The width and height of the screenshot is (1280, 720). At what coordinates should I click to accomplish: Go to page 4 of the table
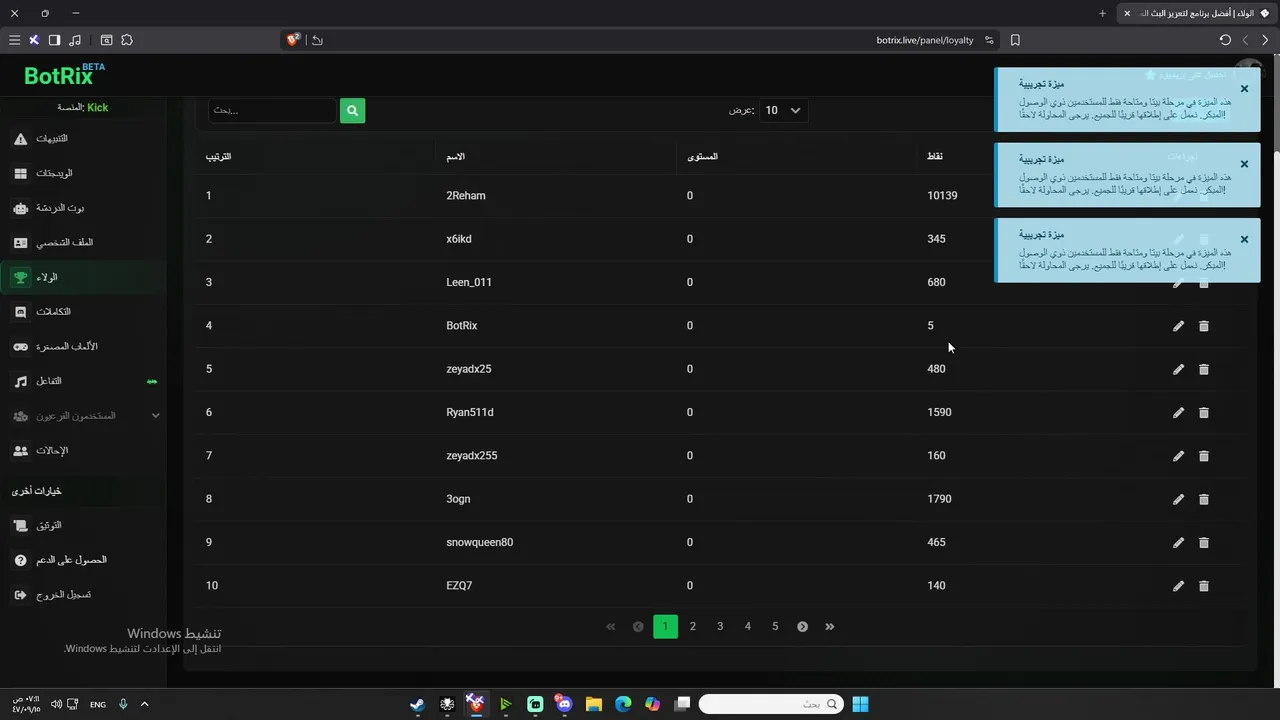pos(747,626)
